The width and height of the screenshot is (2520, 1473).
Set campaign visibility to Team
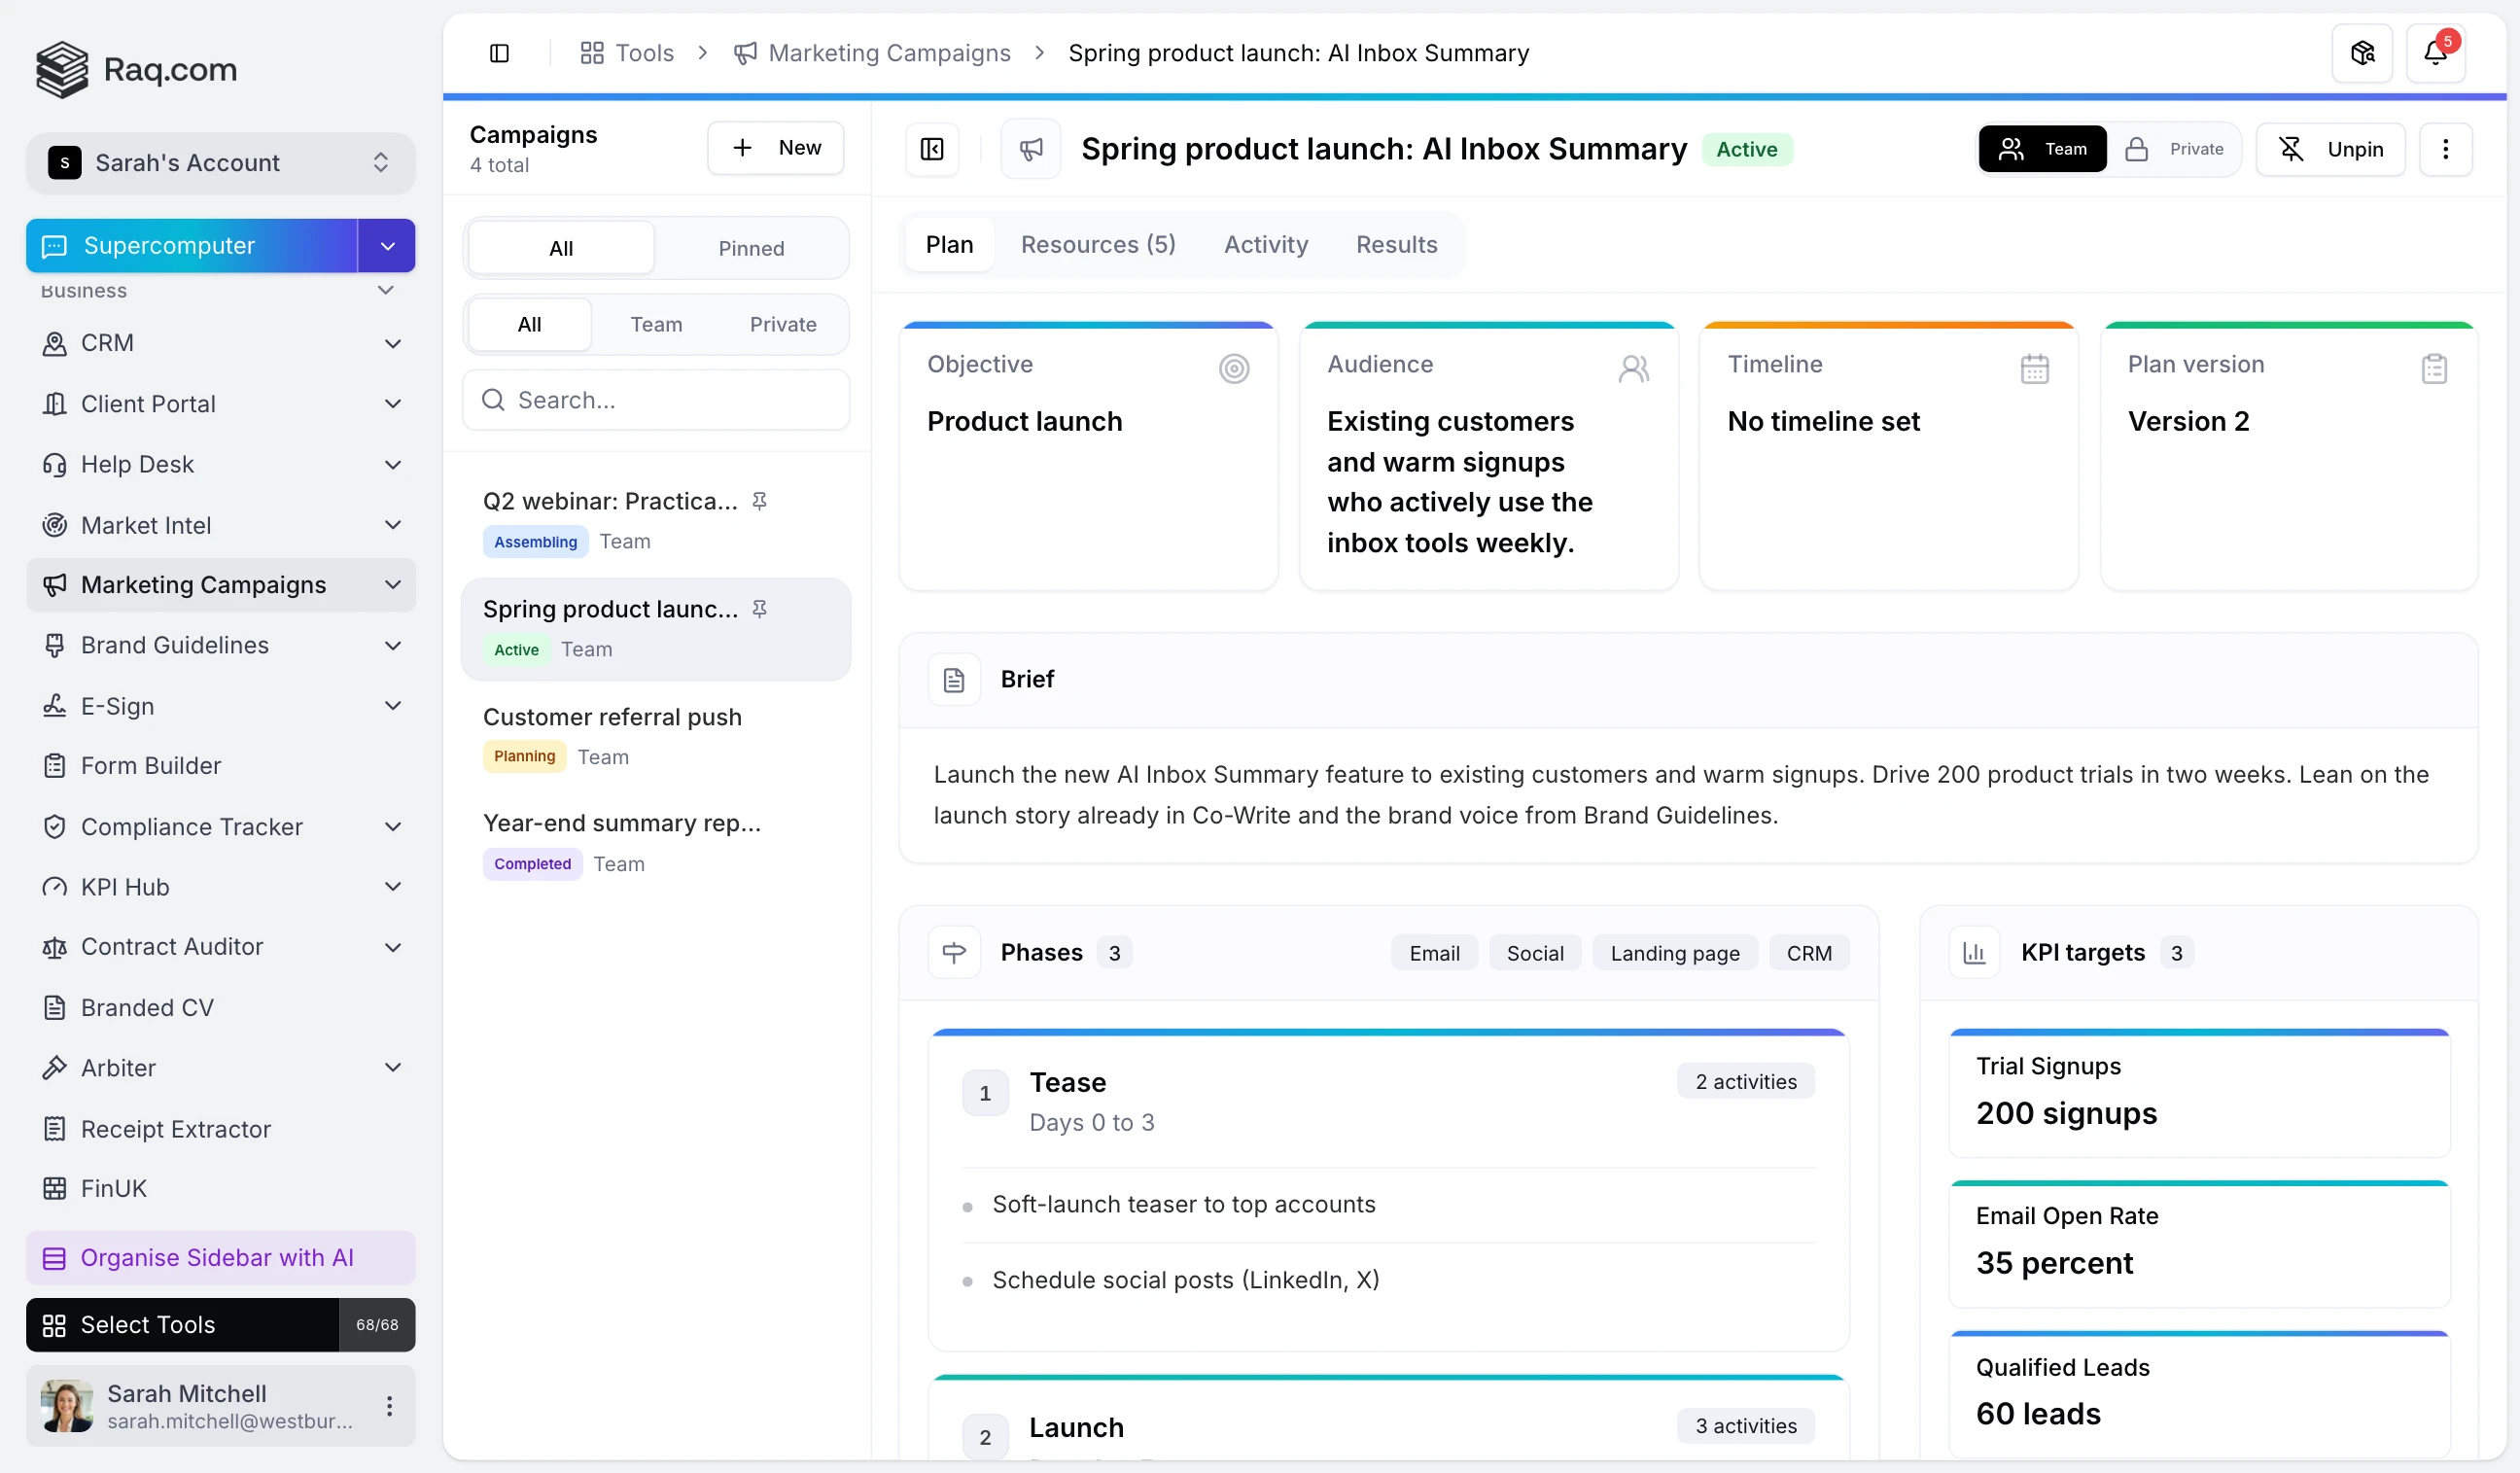[x=2042, y=149]
